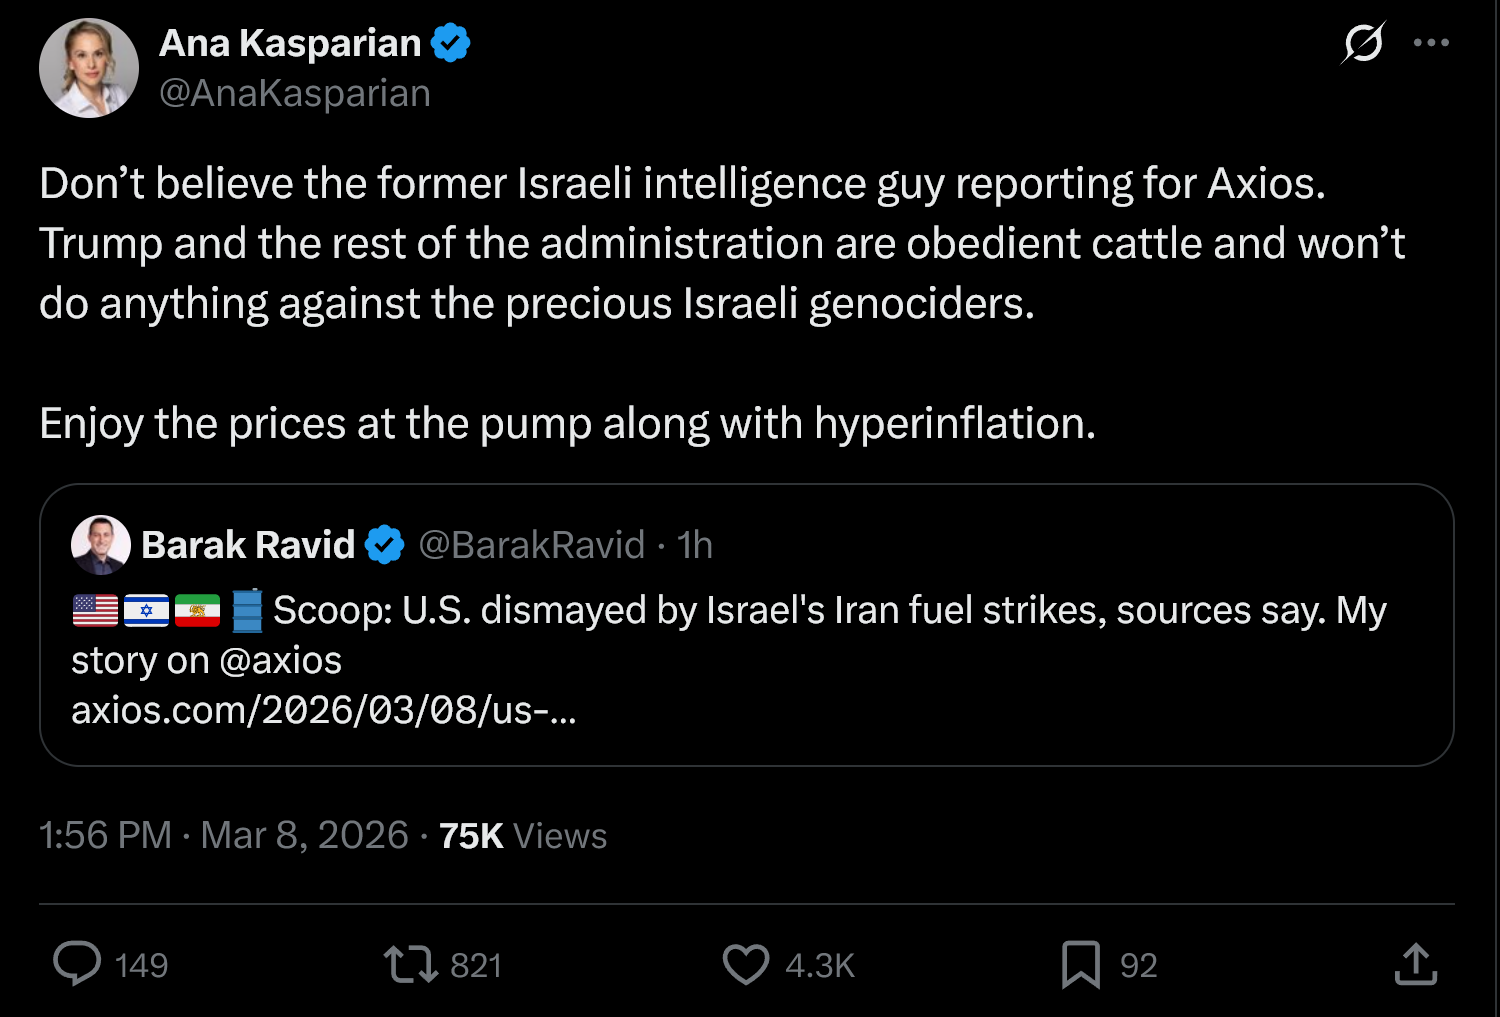Like the post with heart icon
The height and width of the screenshot is (1017, 1500).
745,964
